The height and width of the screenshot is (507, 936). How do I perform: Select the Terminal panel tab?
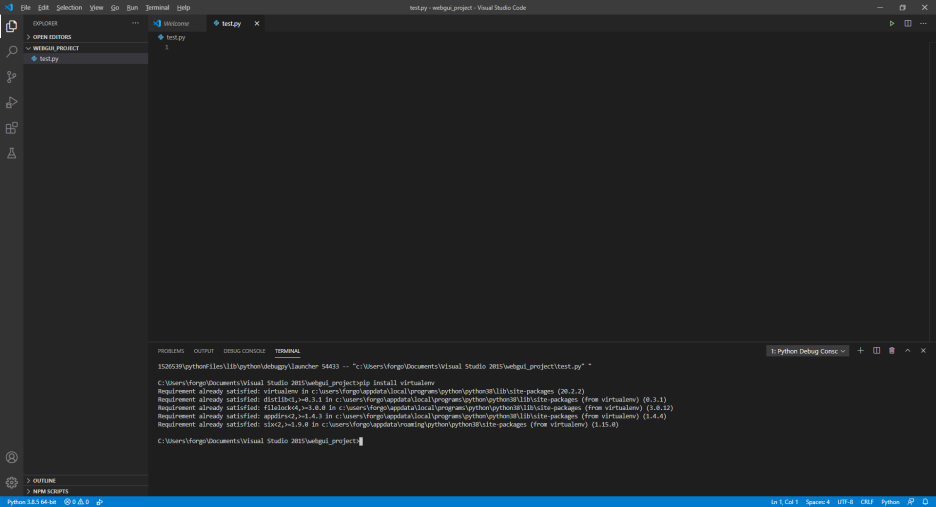coord(287,351)
